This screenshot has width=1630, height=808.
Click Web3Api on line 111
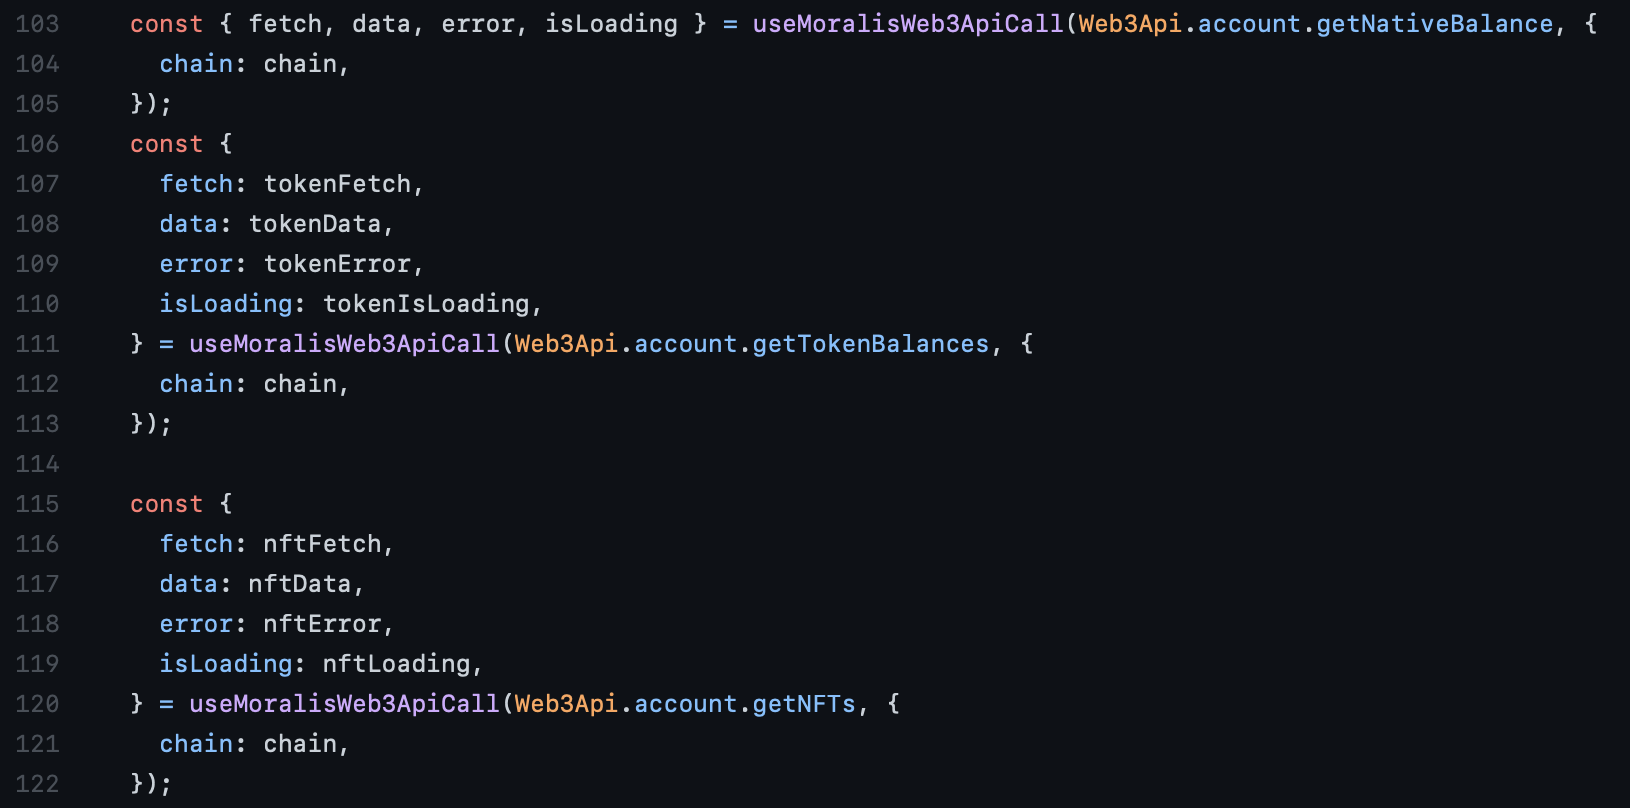click(567, 344)
